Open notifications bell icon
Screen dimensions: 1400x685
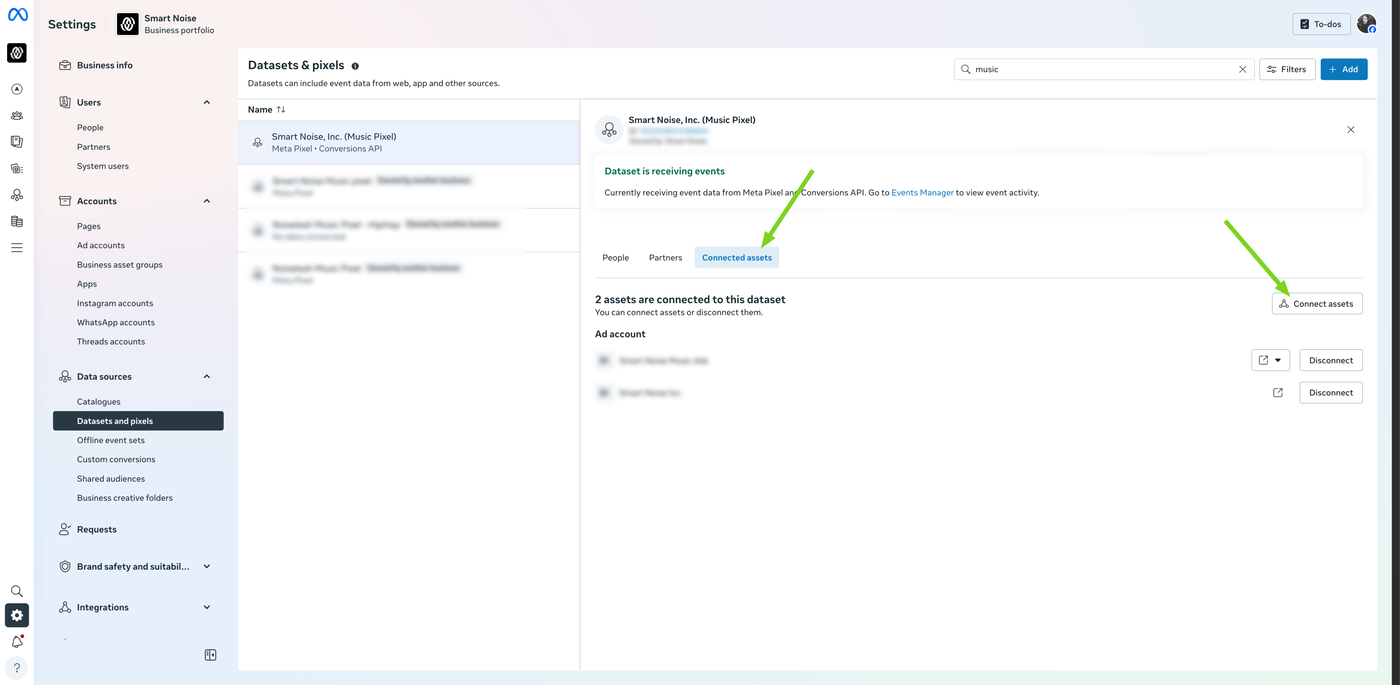tap(17, 641)
